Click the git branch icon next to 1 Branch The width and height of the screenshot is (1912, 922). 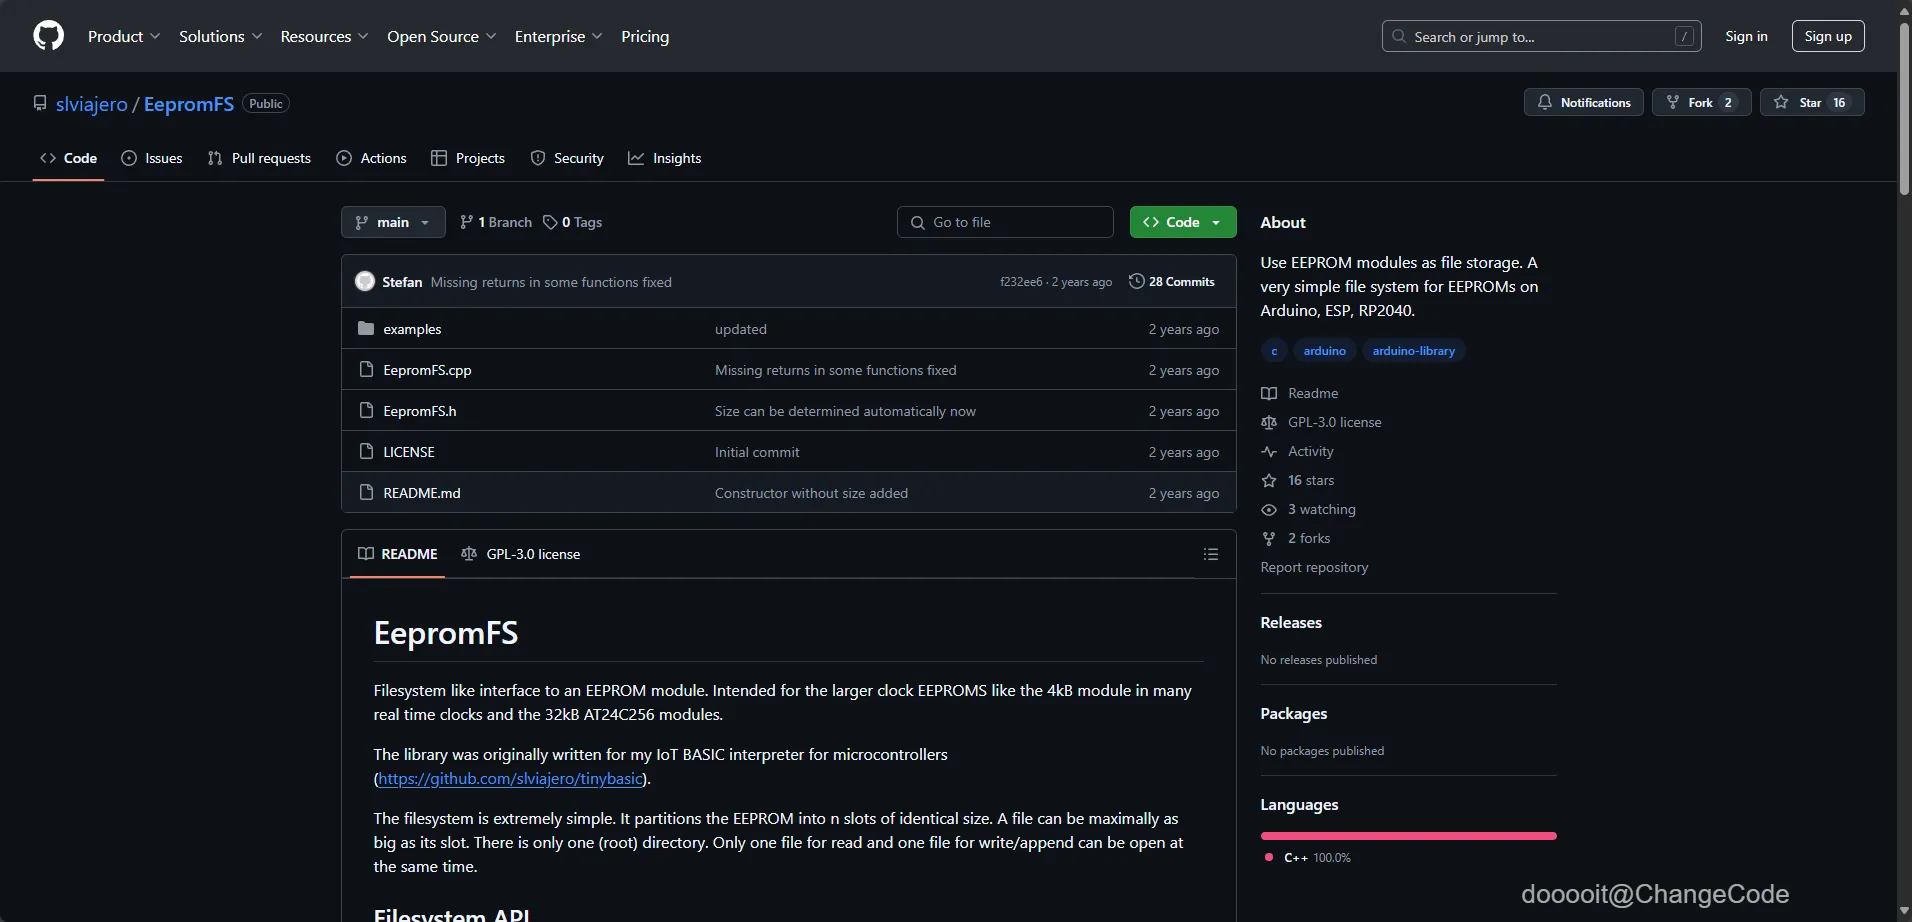pyautogui.click(x=466, y=222)
